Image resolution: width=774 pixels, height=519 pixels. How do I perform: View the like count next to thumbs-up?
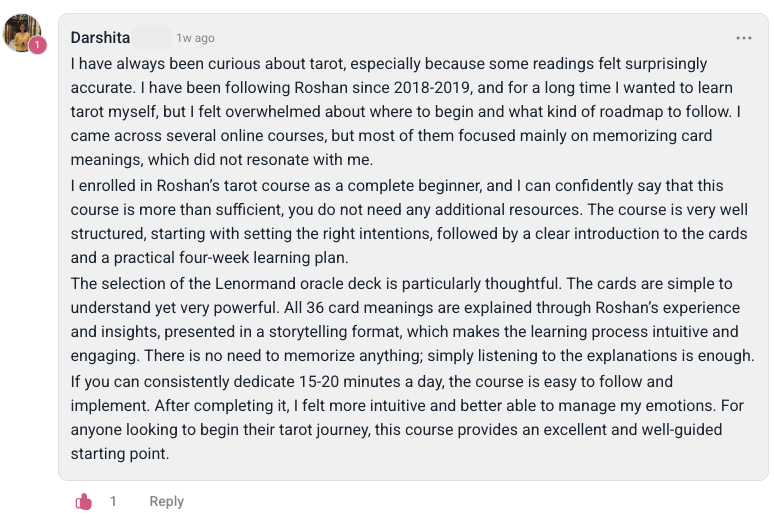(x=113, y=501)
